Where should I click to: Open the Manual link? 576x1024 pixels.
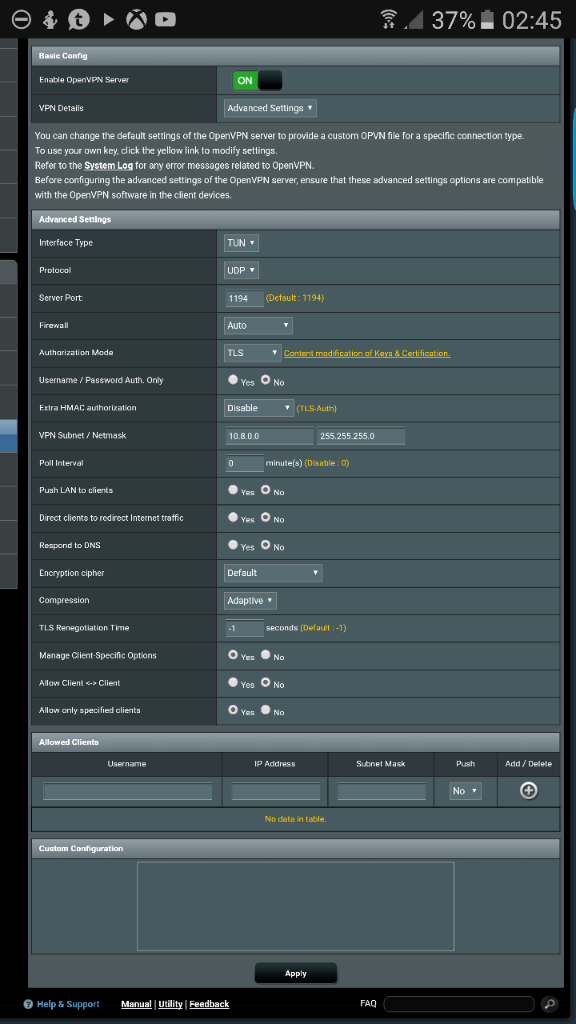pos(136,1004)
